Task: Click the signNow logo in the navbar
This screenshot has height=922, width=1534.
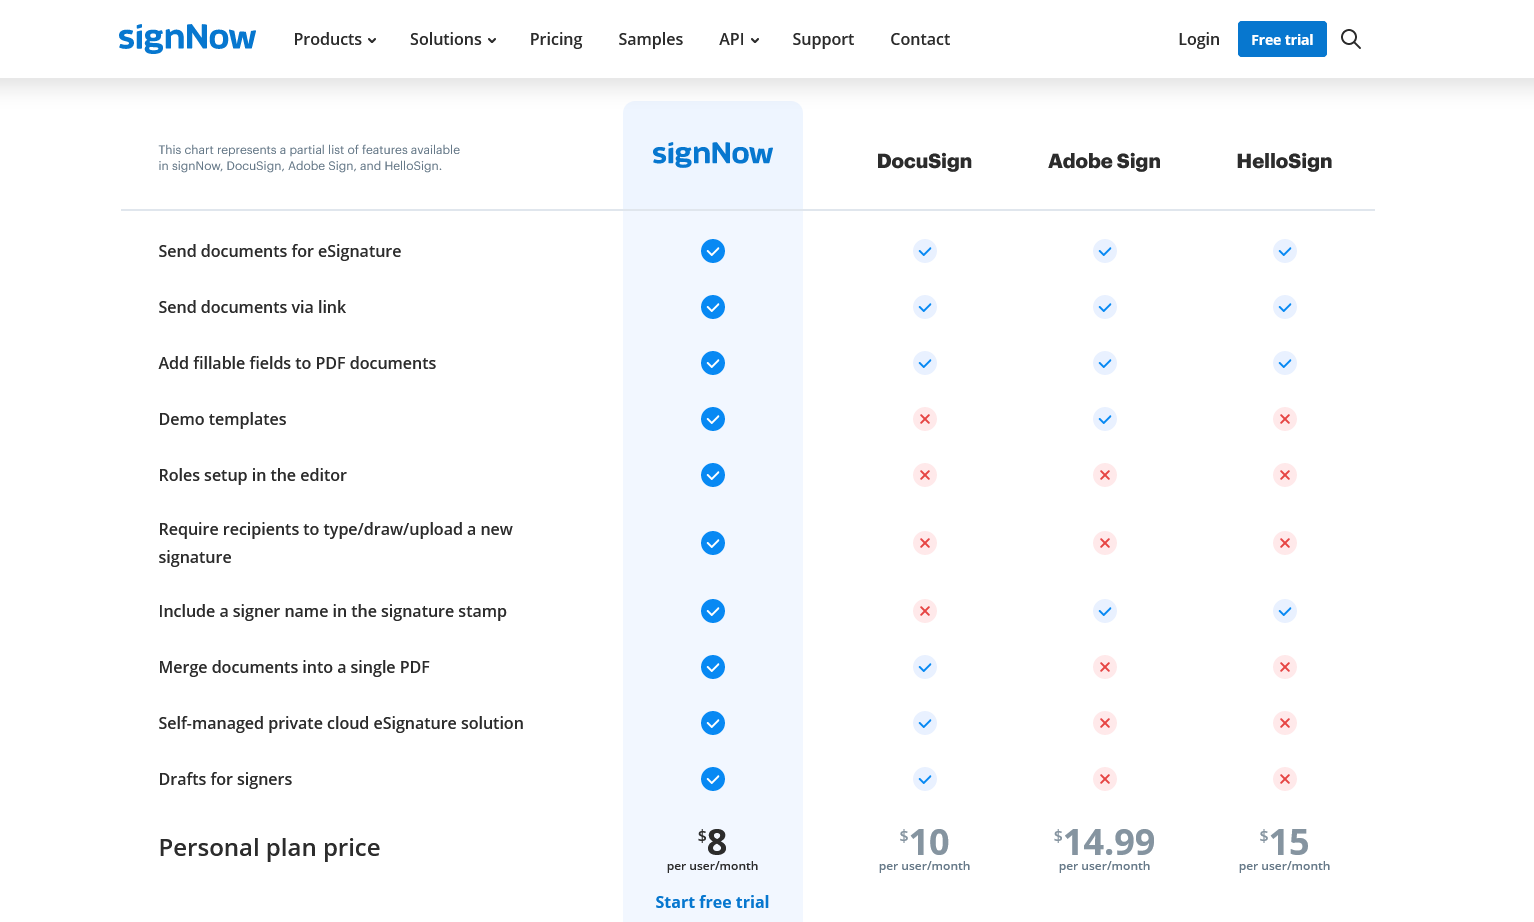Action: point(187,39)
